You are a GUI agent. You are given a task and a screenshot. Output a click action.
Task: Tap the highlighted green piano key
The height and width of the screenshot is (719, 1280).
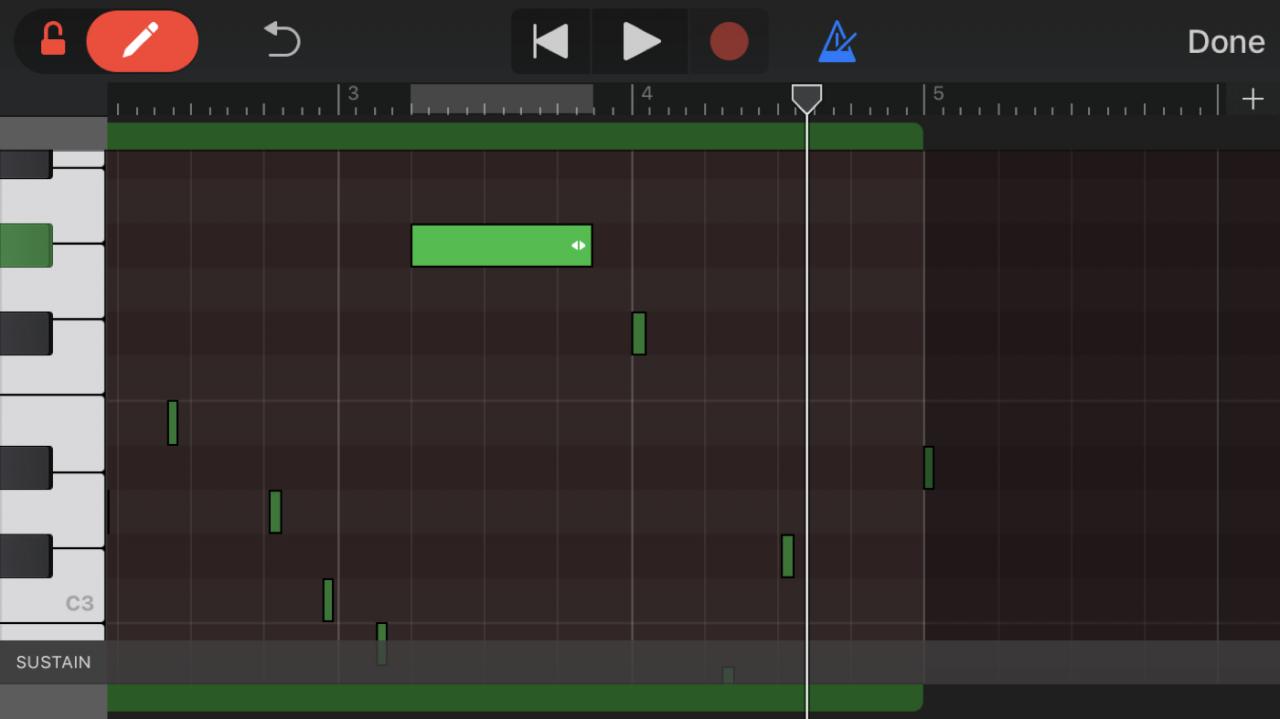pyautogui.click(x=26, y=245)
